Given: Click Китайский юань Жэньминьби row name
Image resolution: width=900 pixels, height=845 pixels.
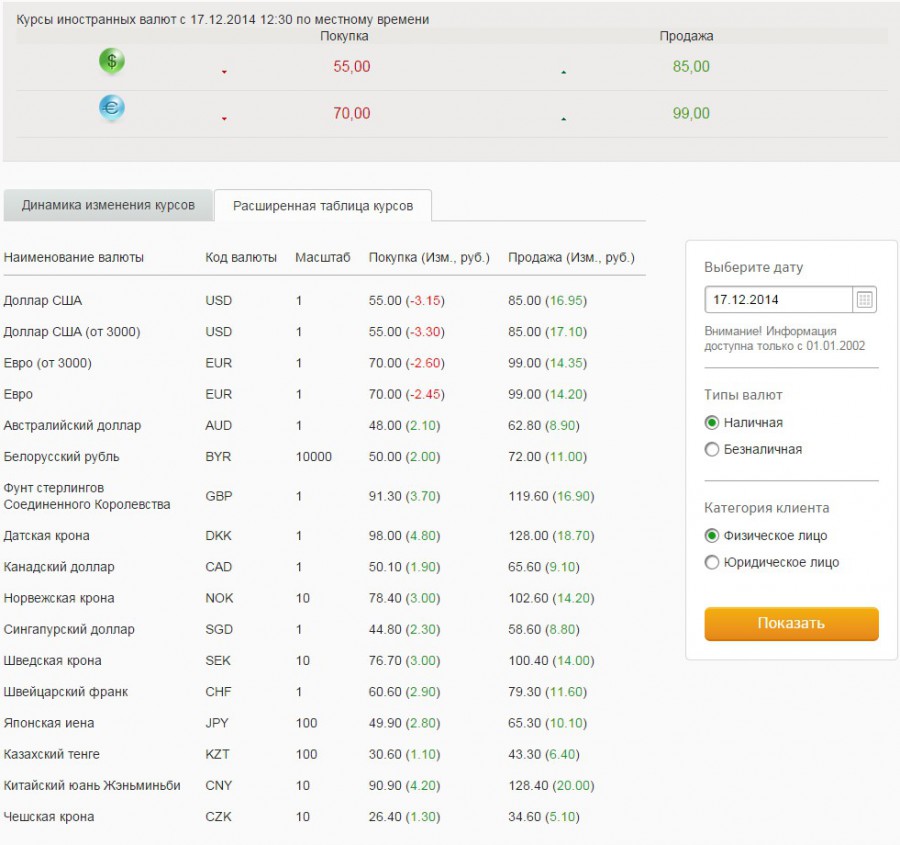Looking at the screenshot, I should pyautogui.click(x=92, y=785).
